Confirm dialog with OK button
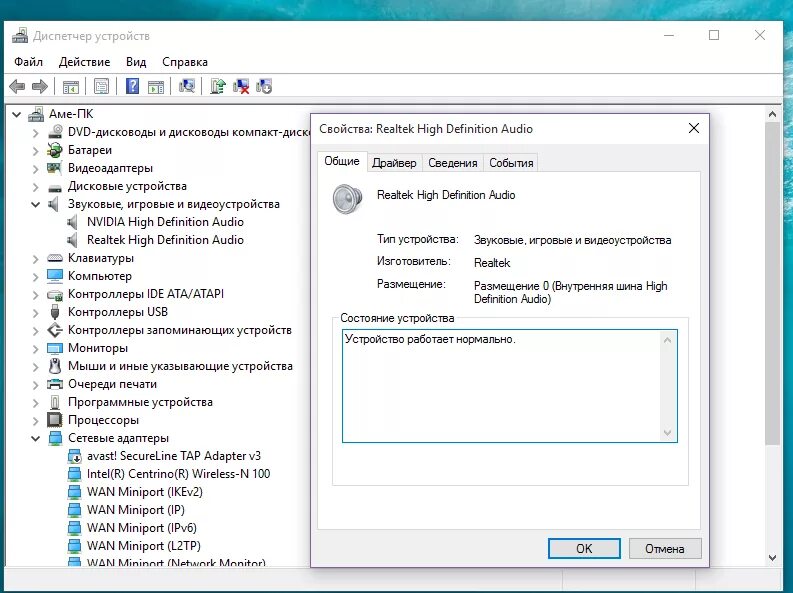This screenshot has height=593, width=793. coord(584,549)
